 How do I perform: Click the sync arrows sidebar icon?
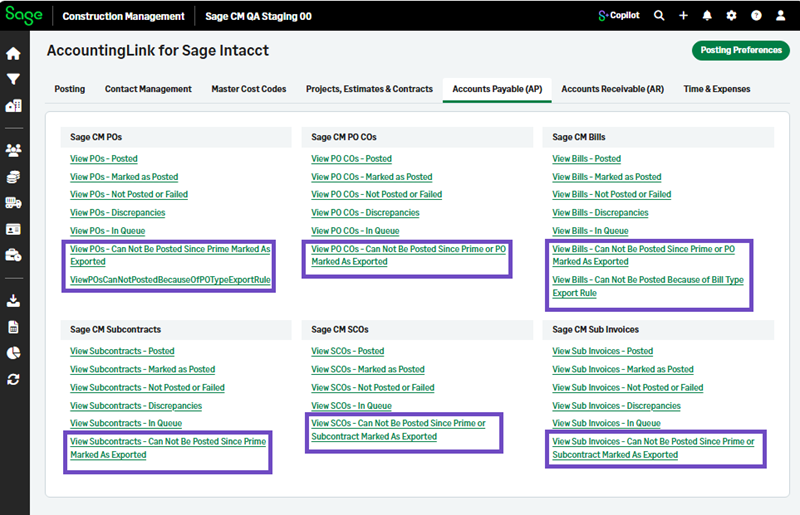(x=13, y=379)
